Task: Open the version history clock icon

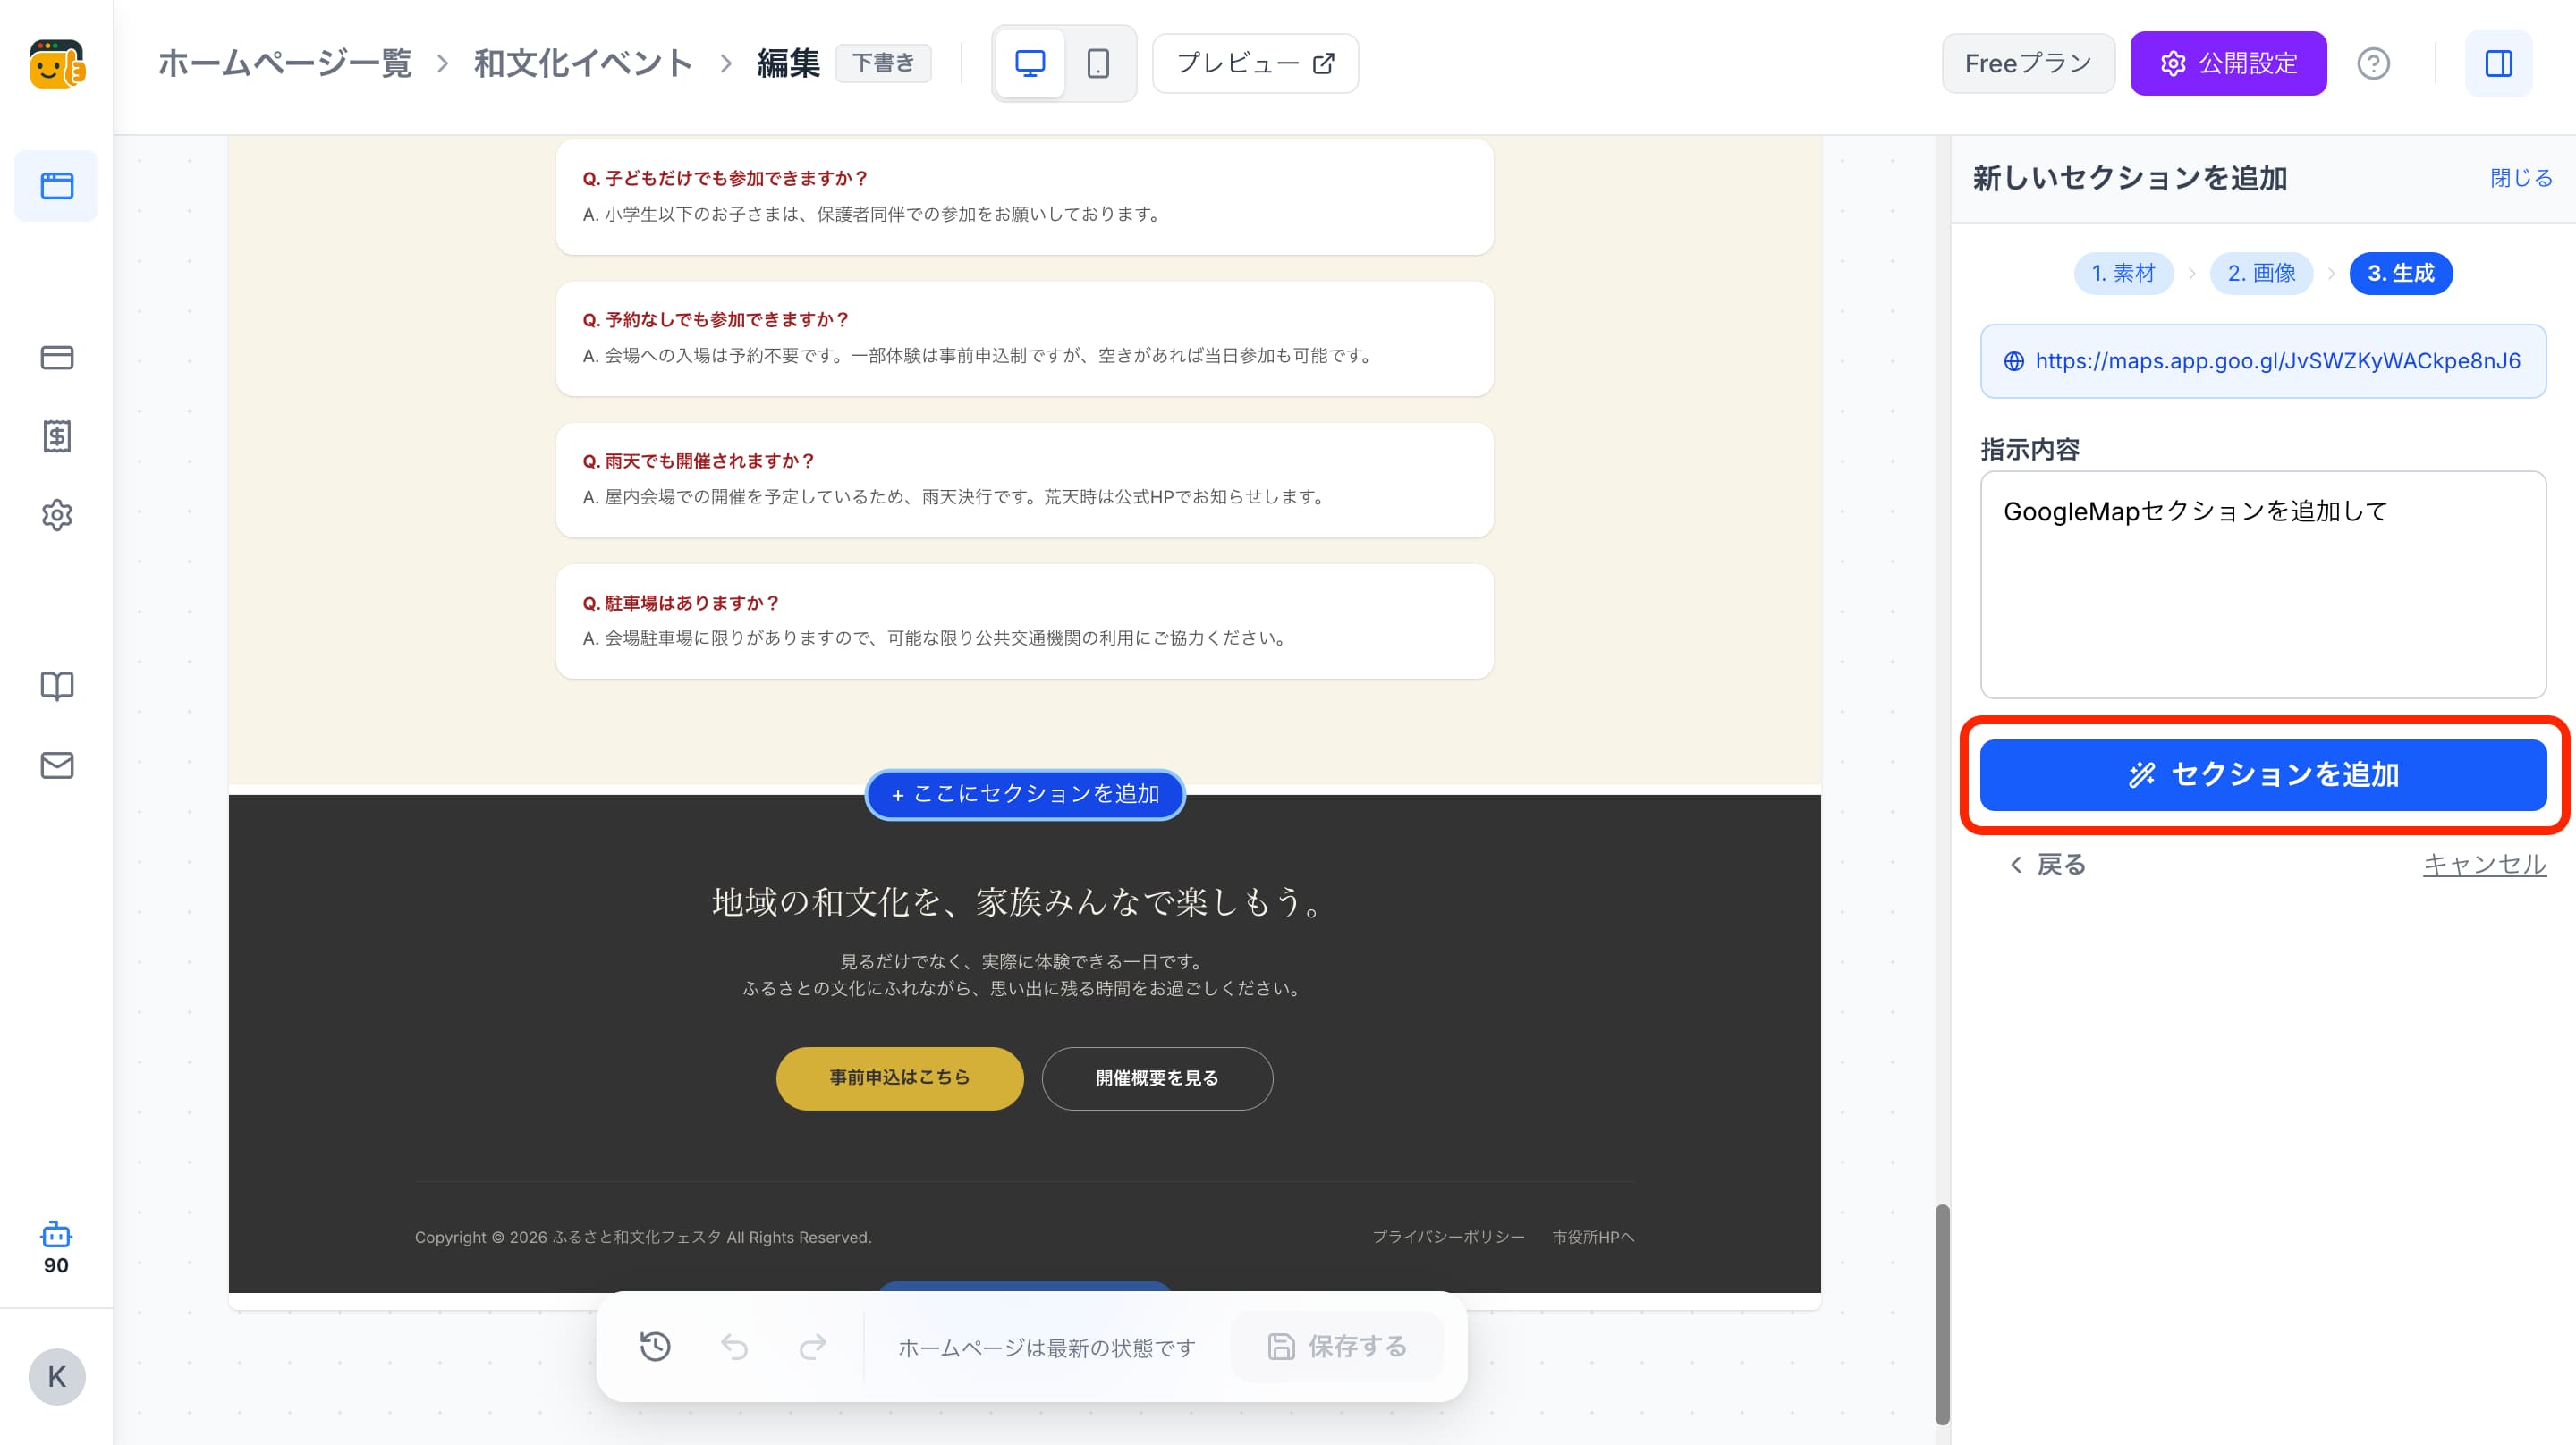Action: [655, 1347]
